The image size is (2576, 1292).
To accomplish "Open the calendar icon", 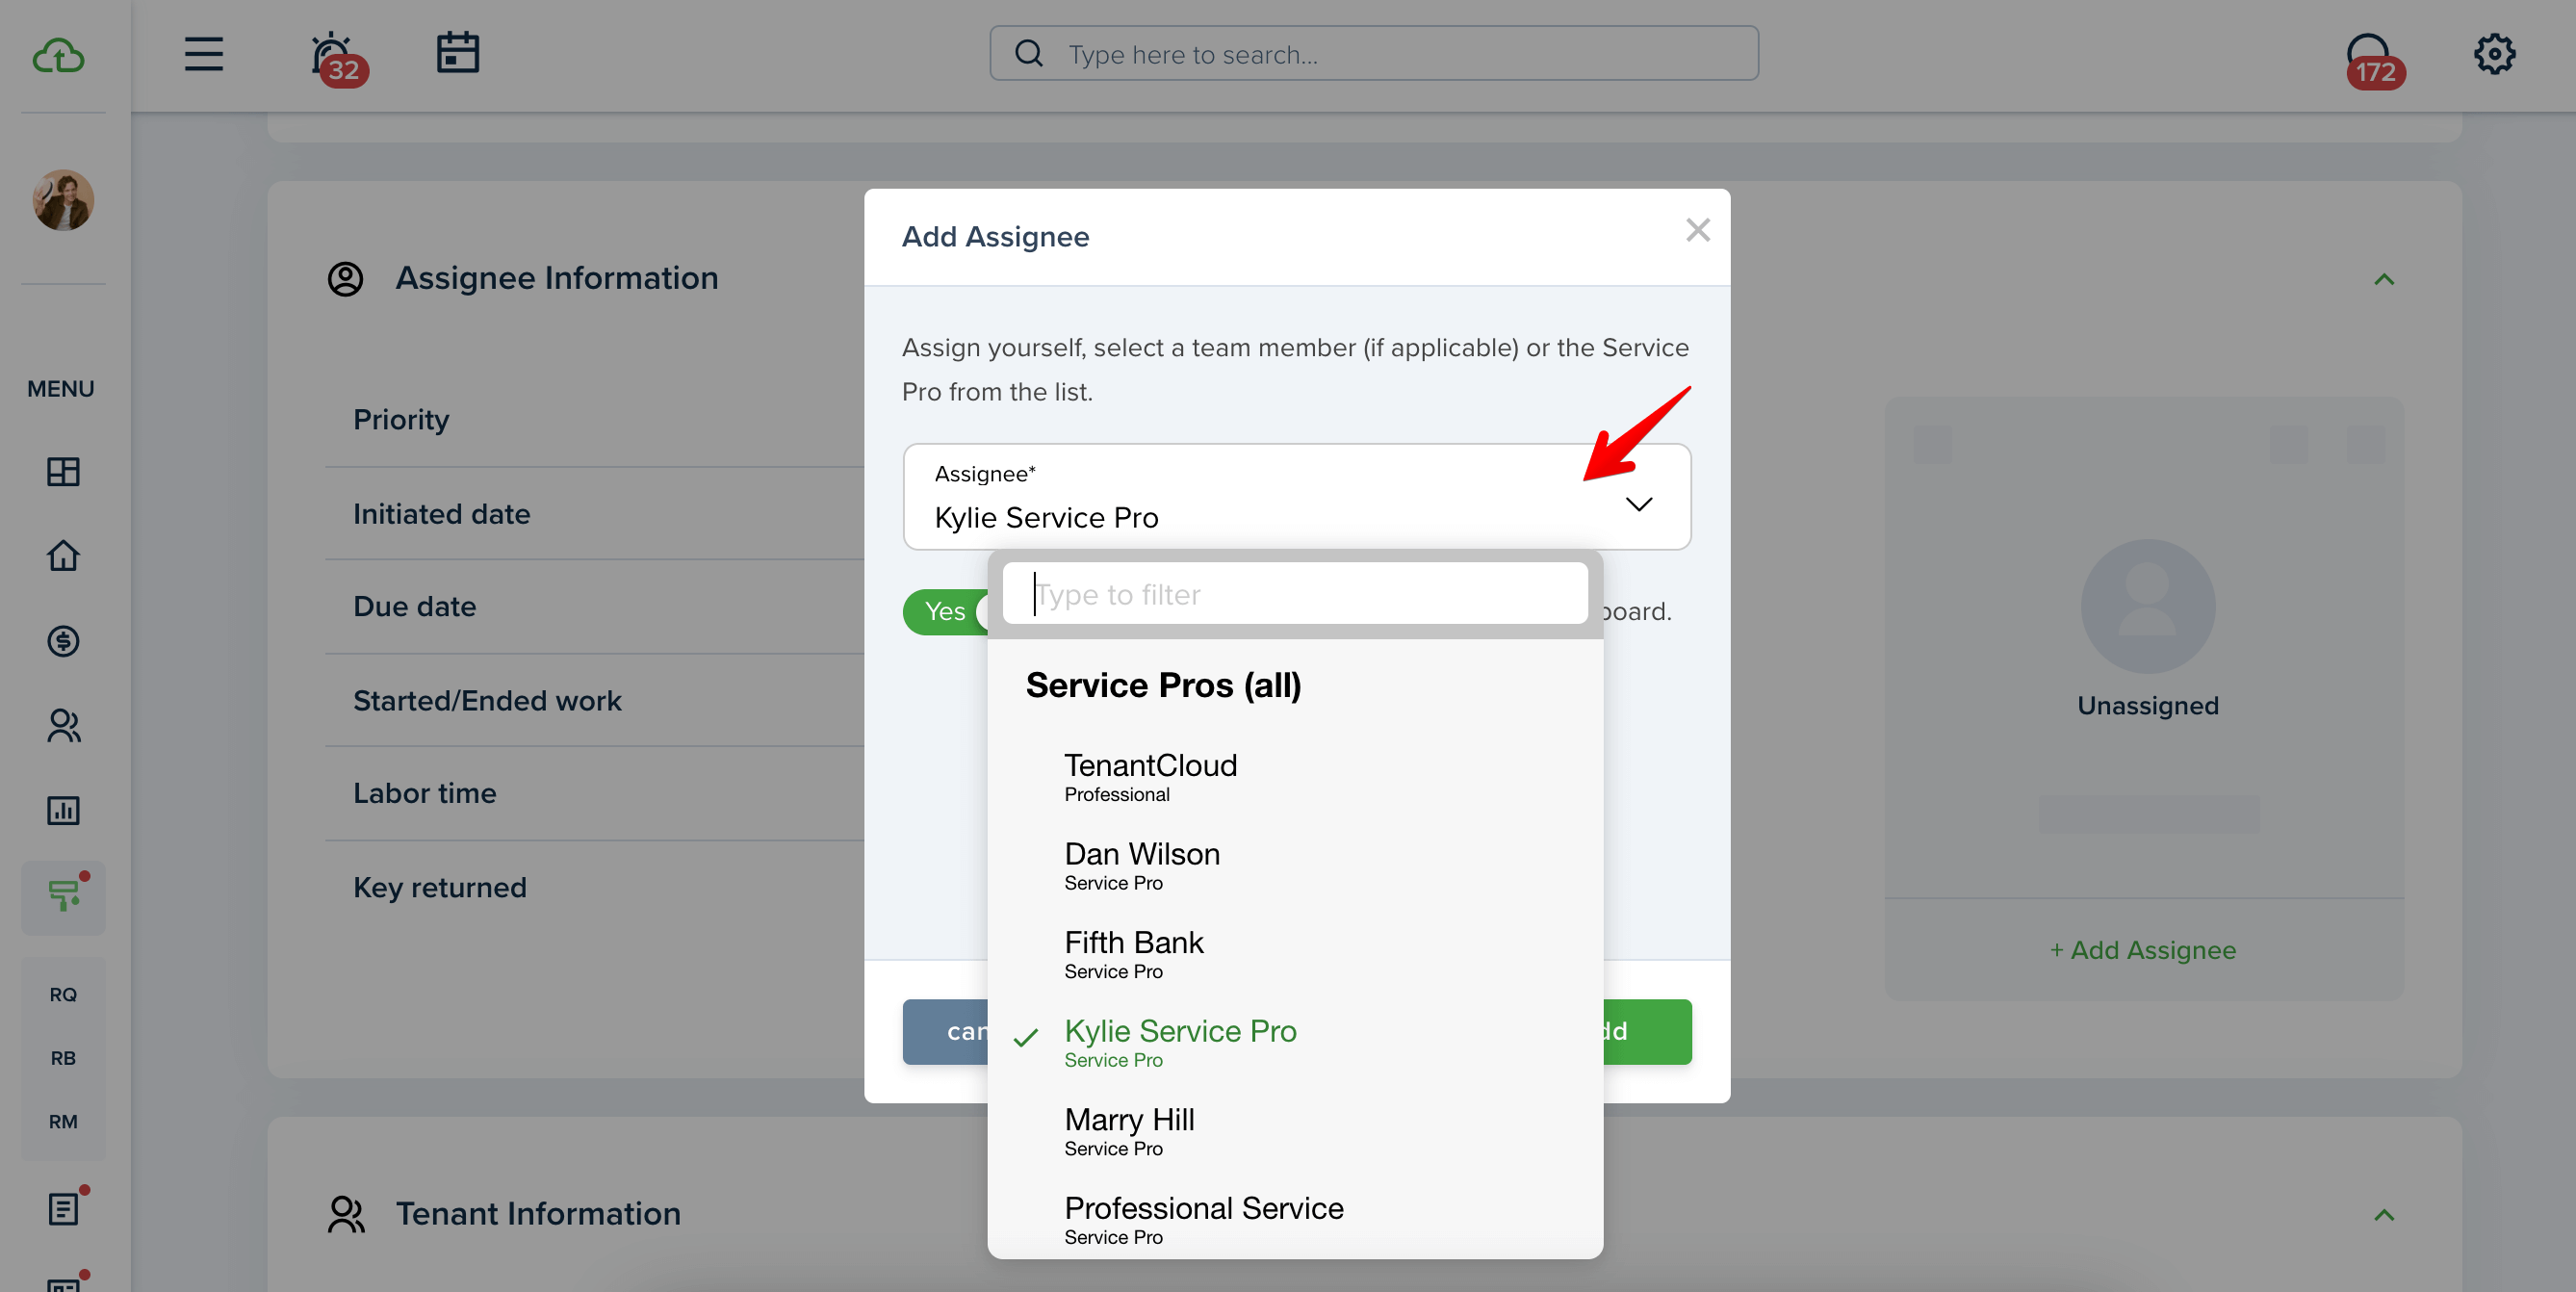I will pos(458,53).
